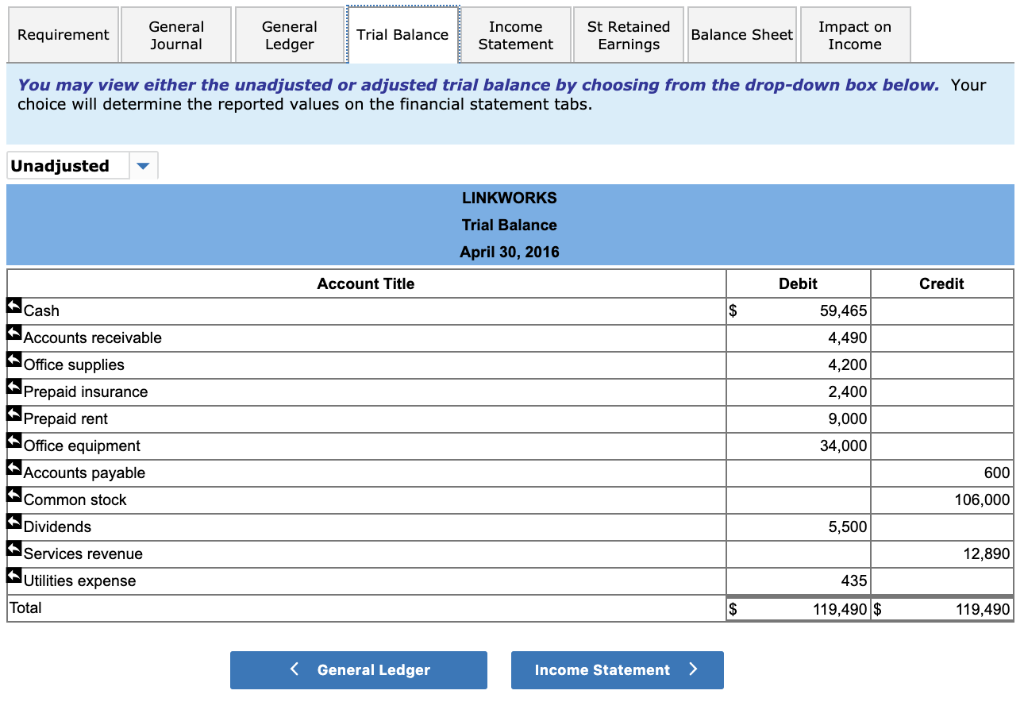
Task: Switch to the General Journal tab
Action: tap(176, 35)
